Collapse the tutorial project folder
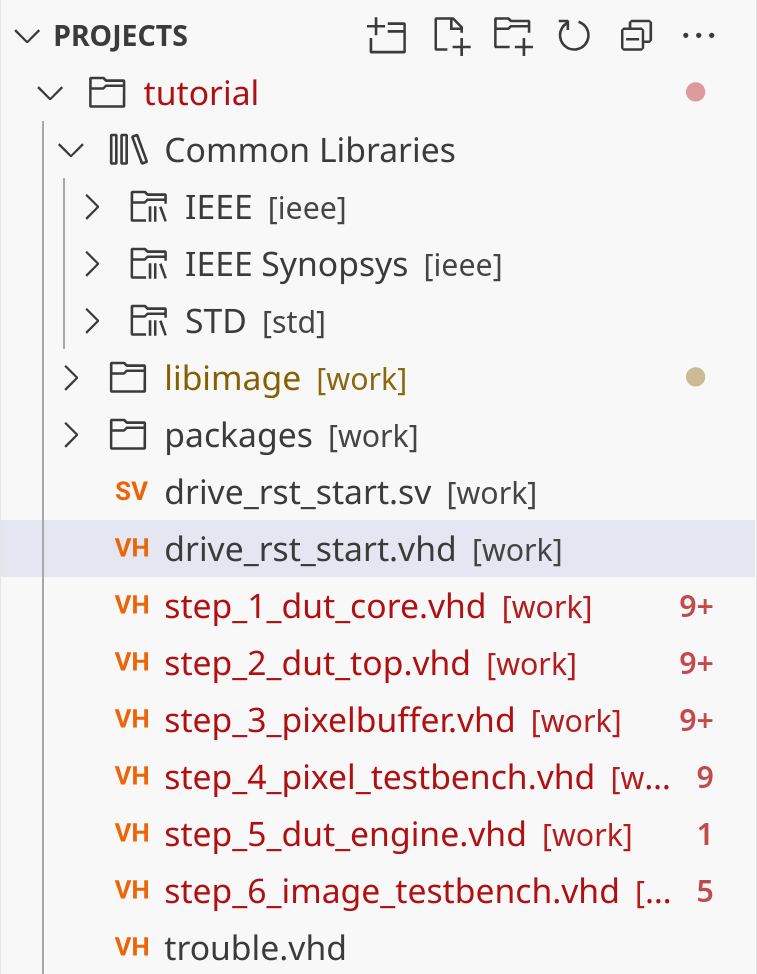Screen dimensions: 757x974 49,94
